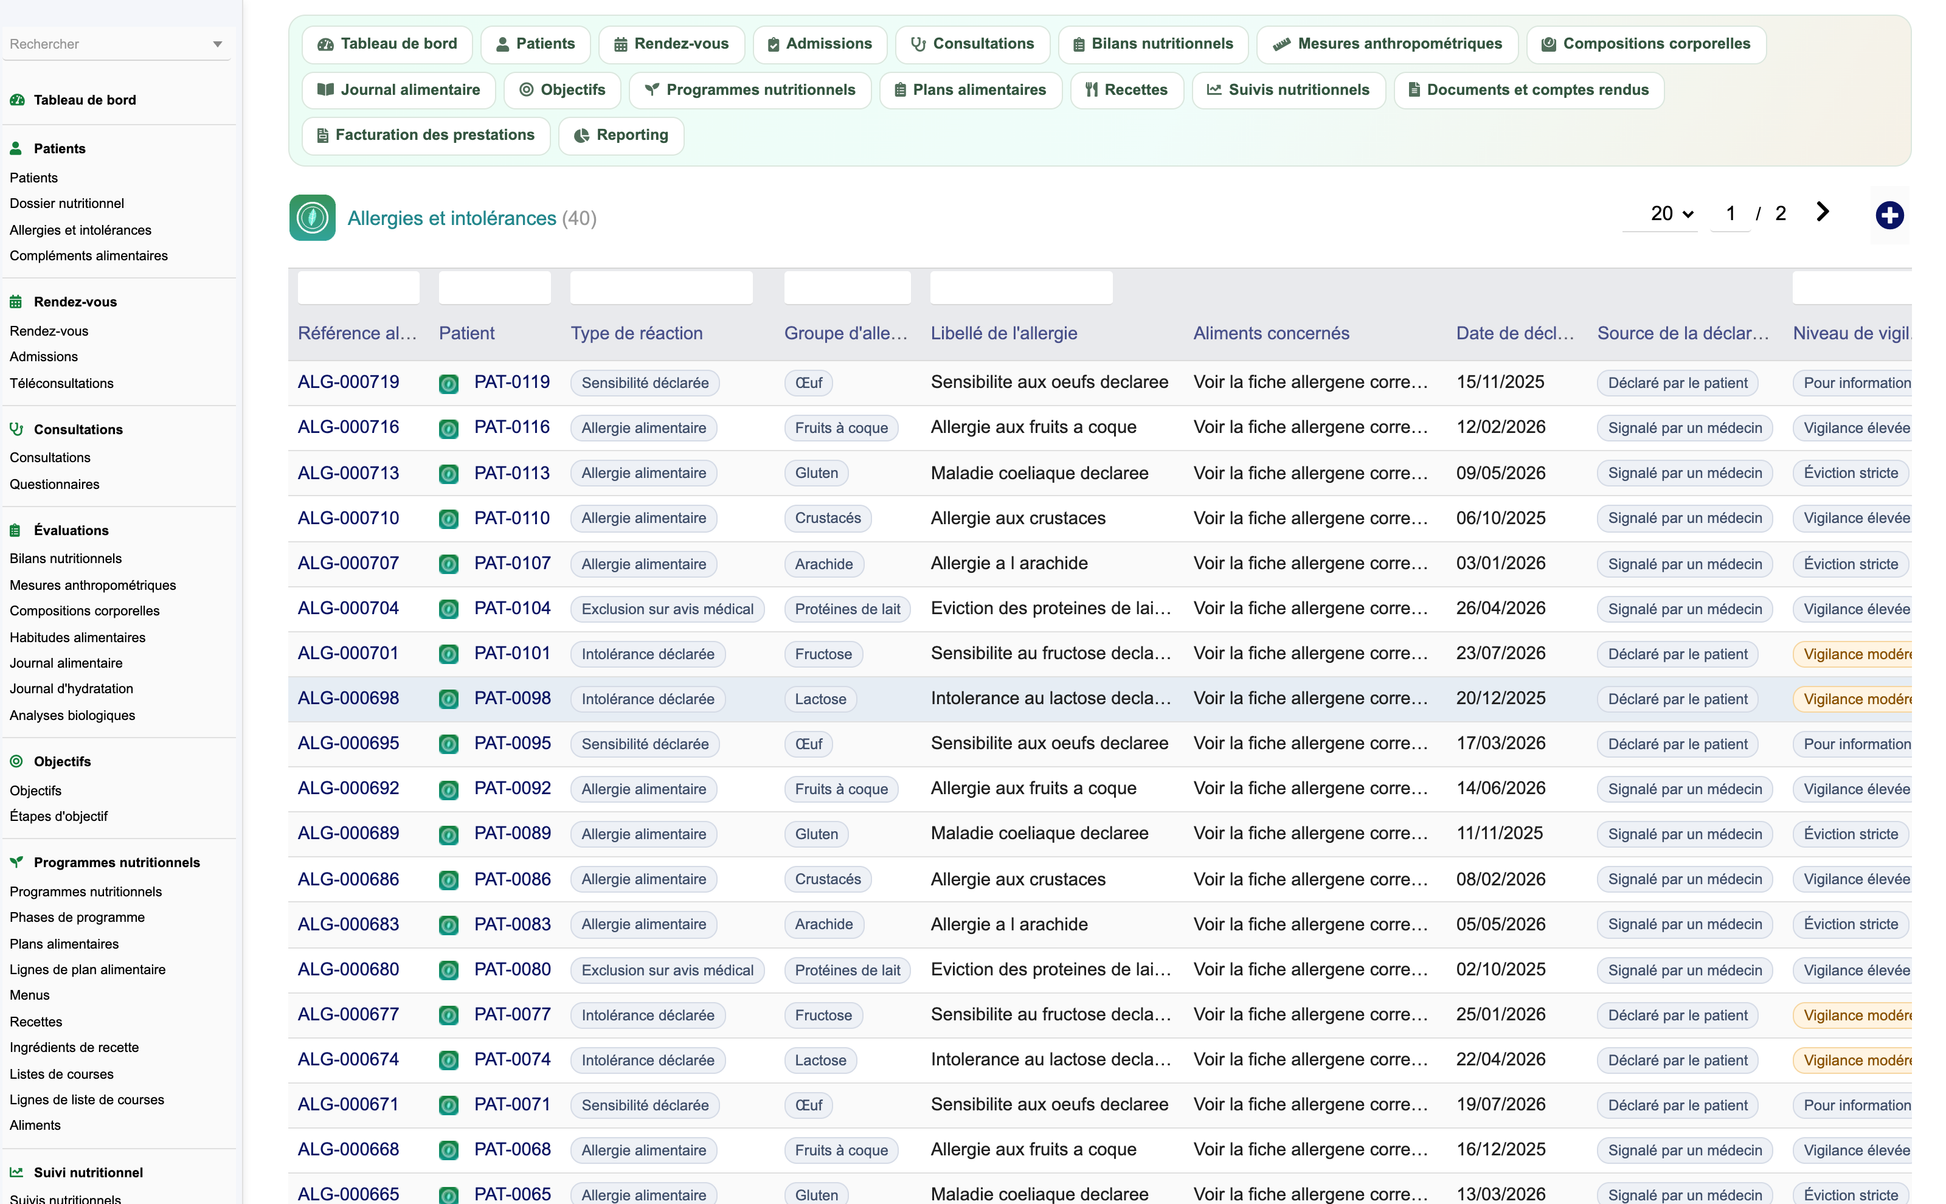
Task: Open the 20 rows per page selector
Action: pyautogui.click(x=1660, y=213)
